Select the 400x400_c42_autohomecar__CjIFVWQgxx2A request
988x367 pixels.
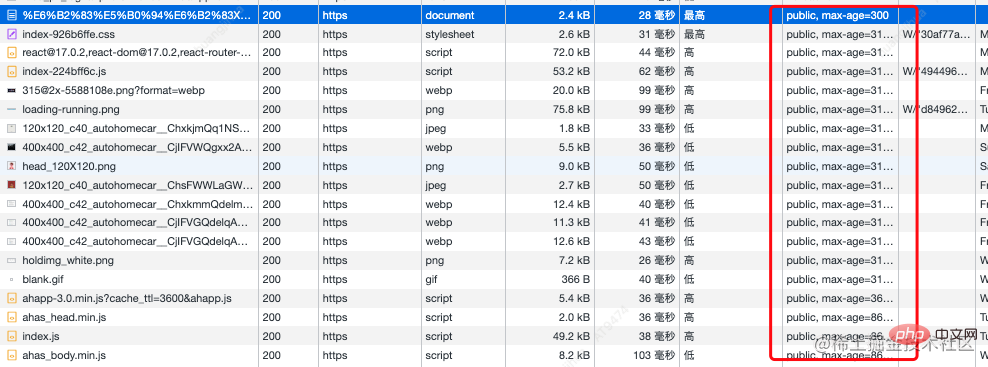tap(137, 147)
